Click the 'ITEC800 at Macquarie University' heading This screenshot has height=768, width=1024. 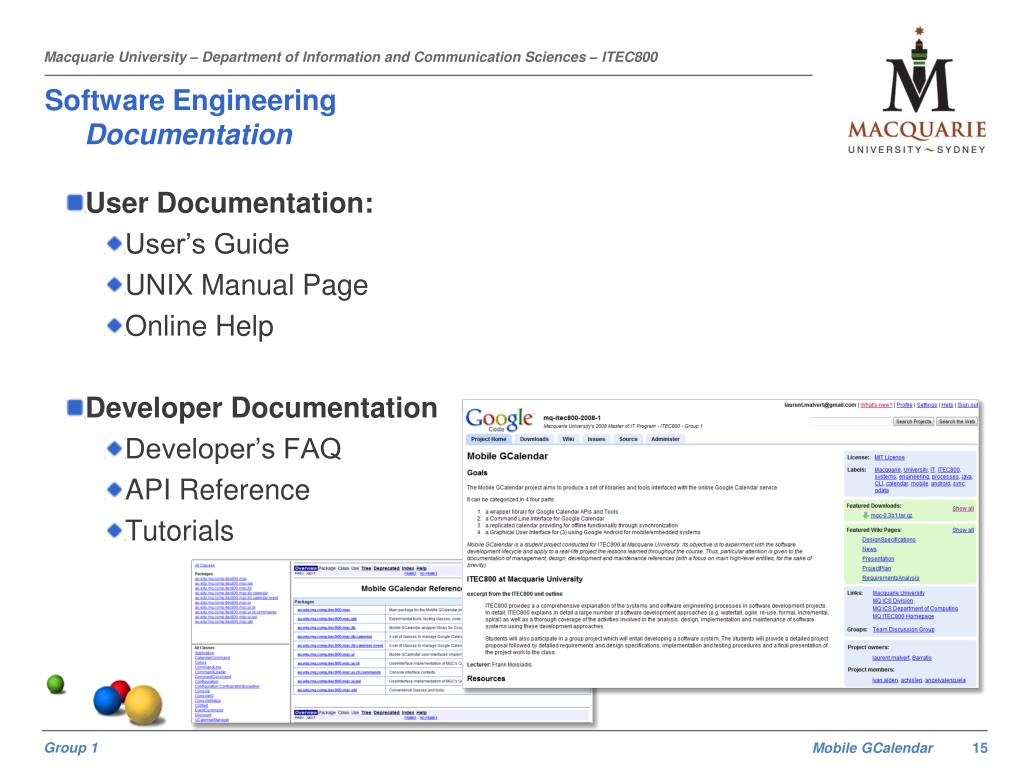click(x=524, y=579)
